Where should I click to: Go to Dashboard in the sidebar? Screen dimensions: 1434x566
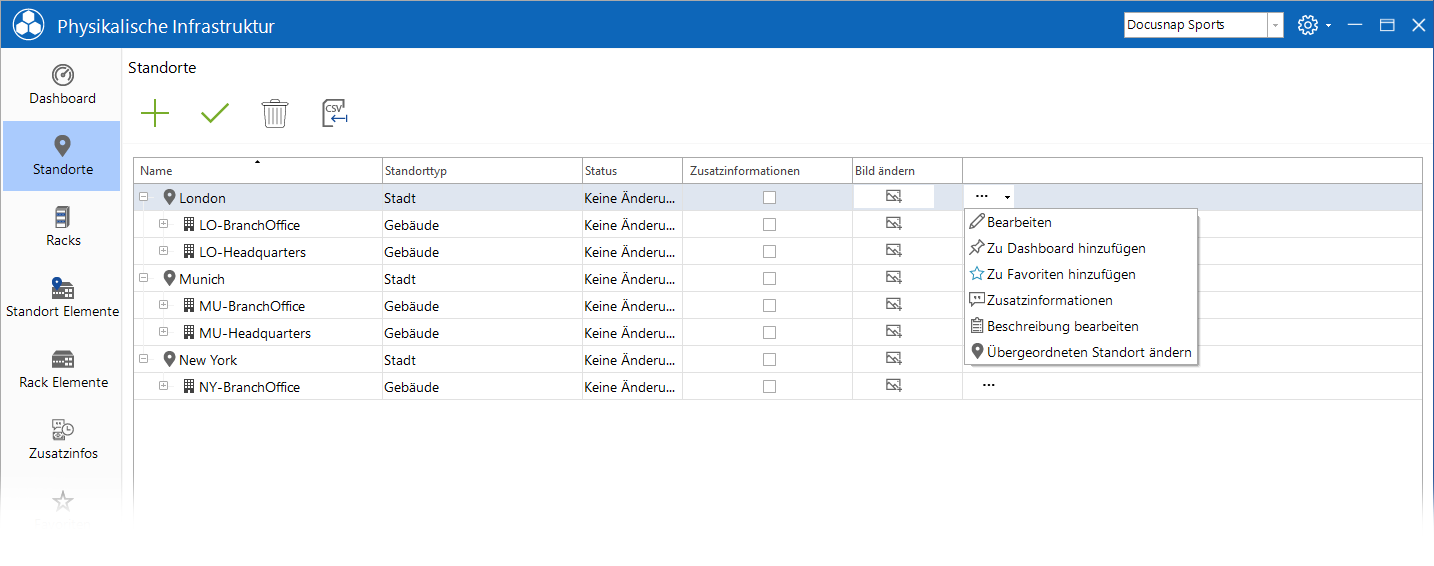[x=62, y=84]
